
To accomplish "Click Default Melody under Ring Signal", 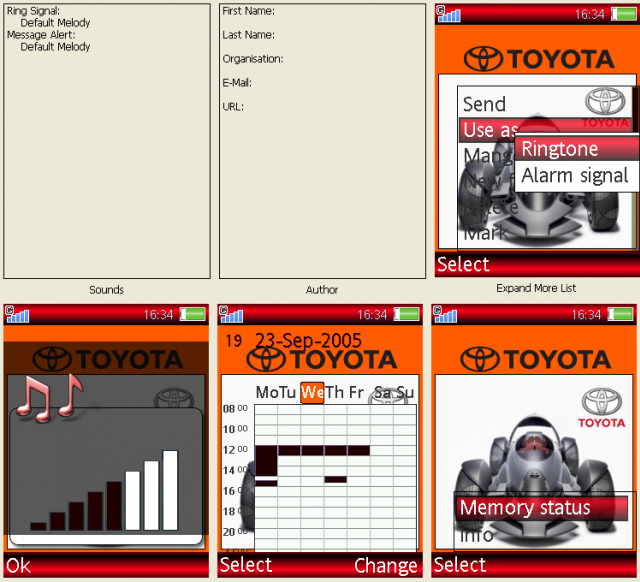I will [55, 23].
